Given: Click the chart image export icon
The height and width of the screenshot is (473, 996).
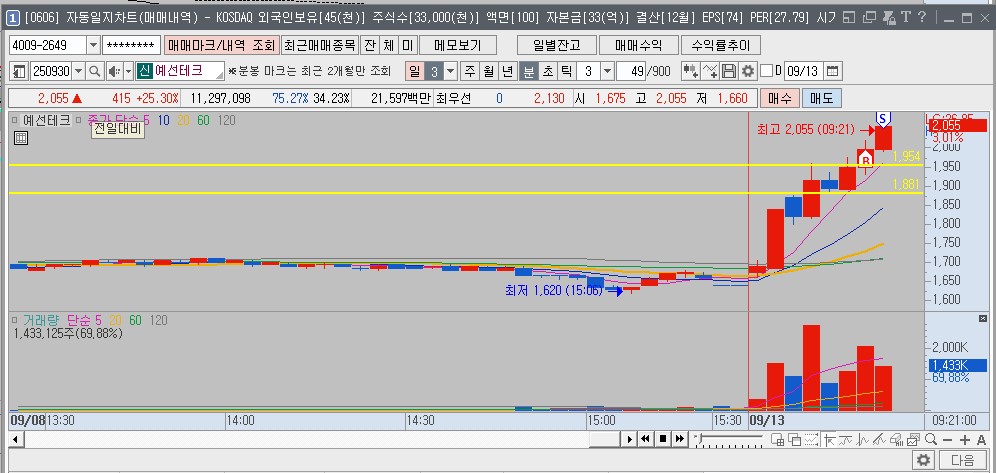Looking at the screenshot, I should coord(913,439).
